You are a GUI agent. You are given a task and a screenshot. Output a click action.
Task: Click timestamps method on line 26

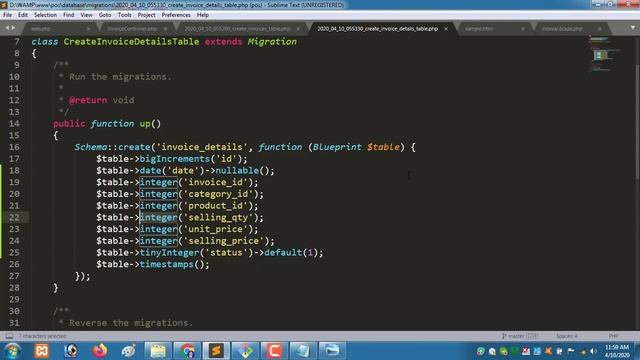(x=167, y=264)
